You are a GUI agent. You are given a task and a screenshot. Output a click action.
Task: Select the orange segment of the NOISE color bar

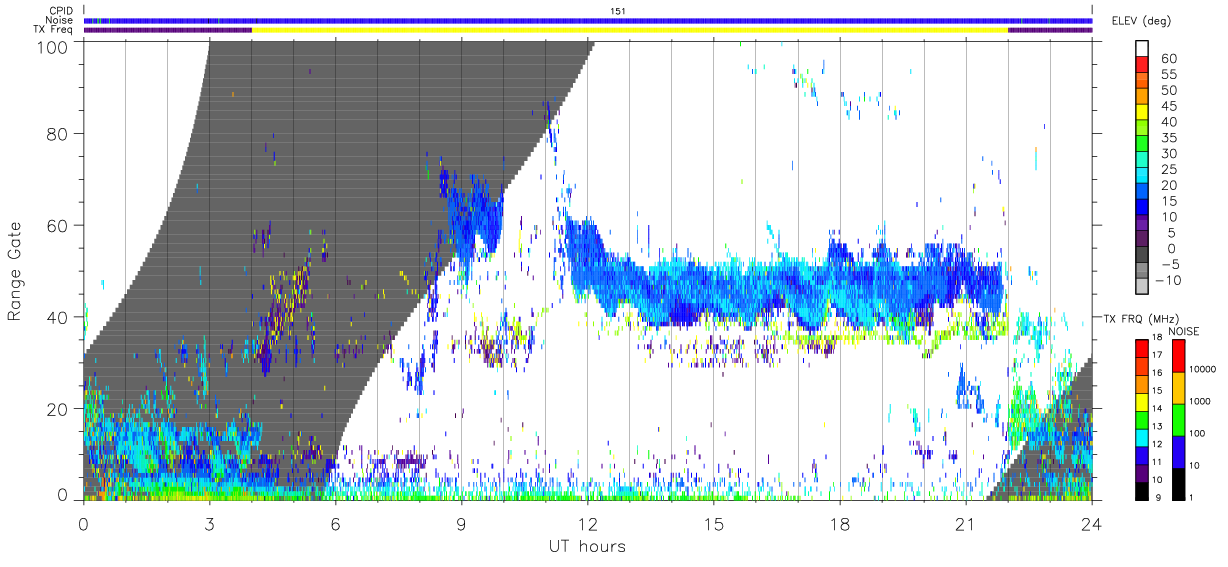pos(1177,388)
